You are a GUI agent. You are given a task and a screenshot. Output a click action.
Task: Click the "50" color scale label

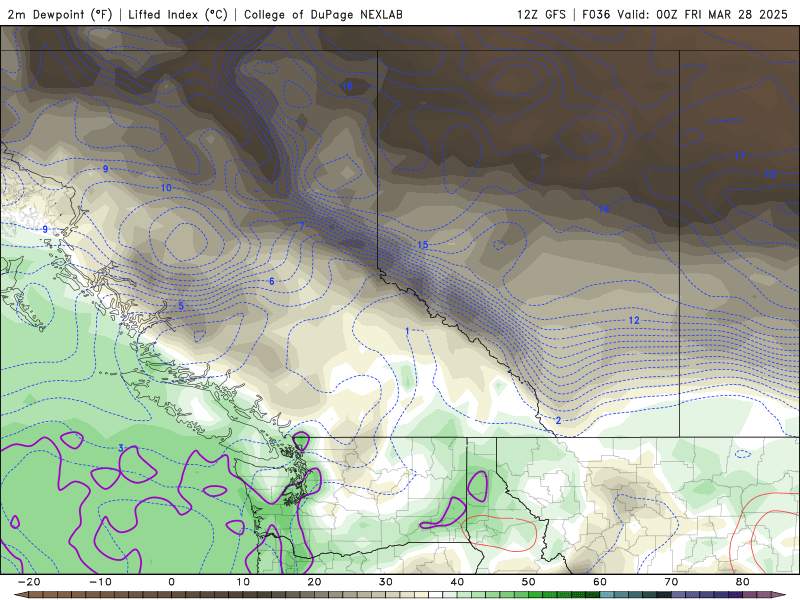(x=529, y=582)
